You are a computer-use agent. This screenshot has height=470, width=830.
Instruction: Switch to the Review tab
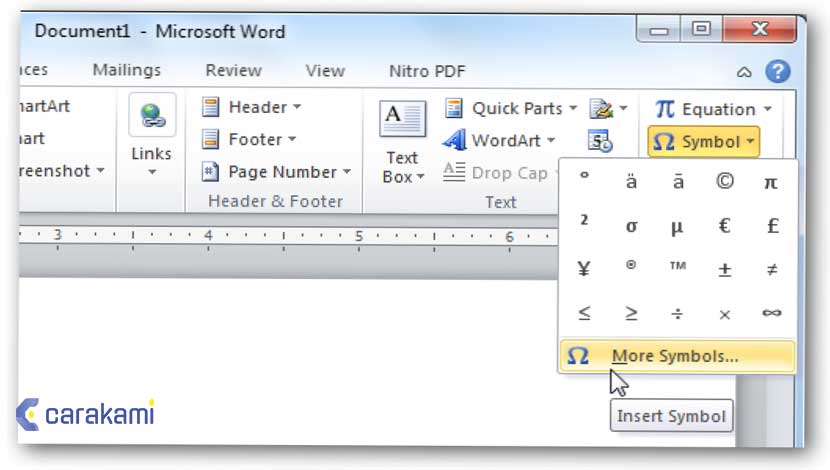click(233, 70)
